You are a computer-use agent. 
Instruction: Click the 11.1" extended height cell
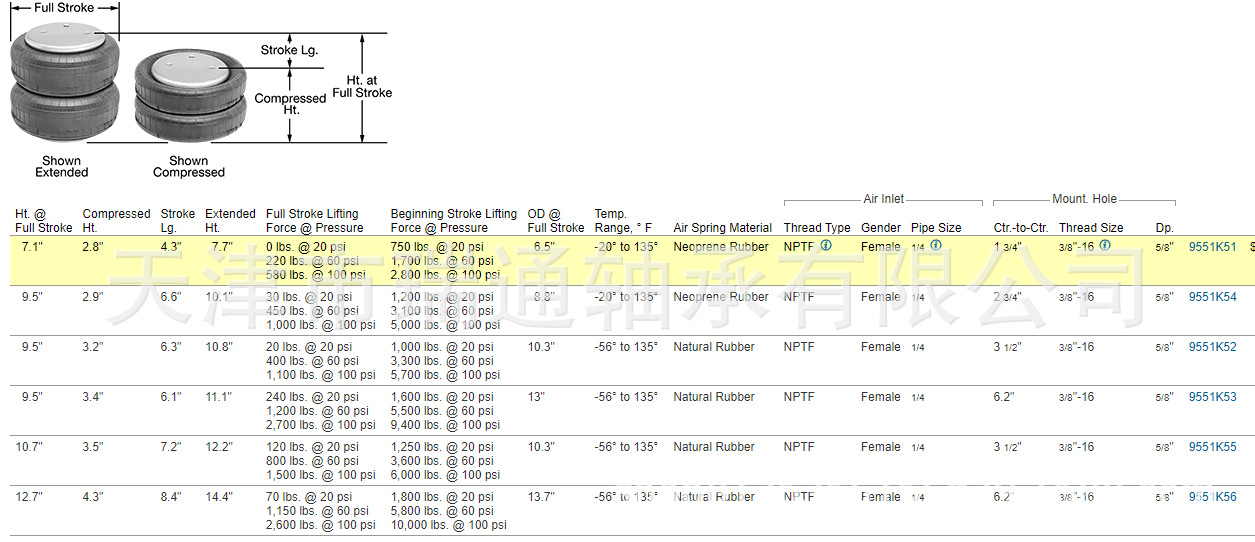218,397
